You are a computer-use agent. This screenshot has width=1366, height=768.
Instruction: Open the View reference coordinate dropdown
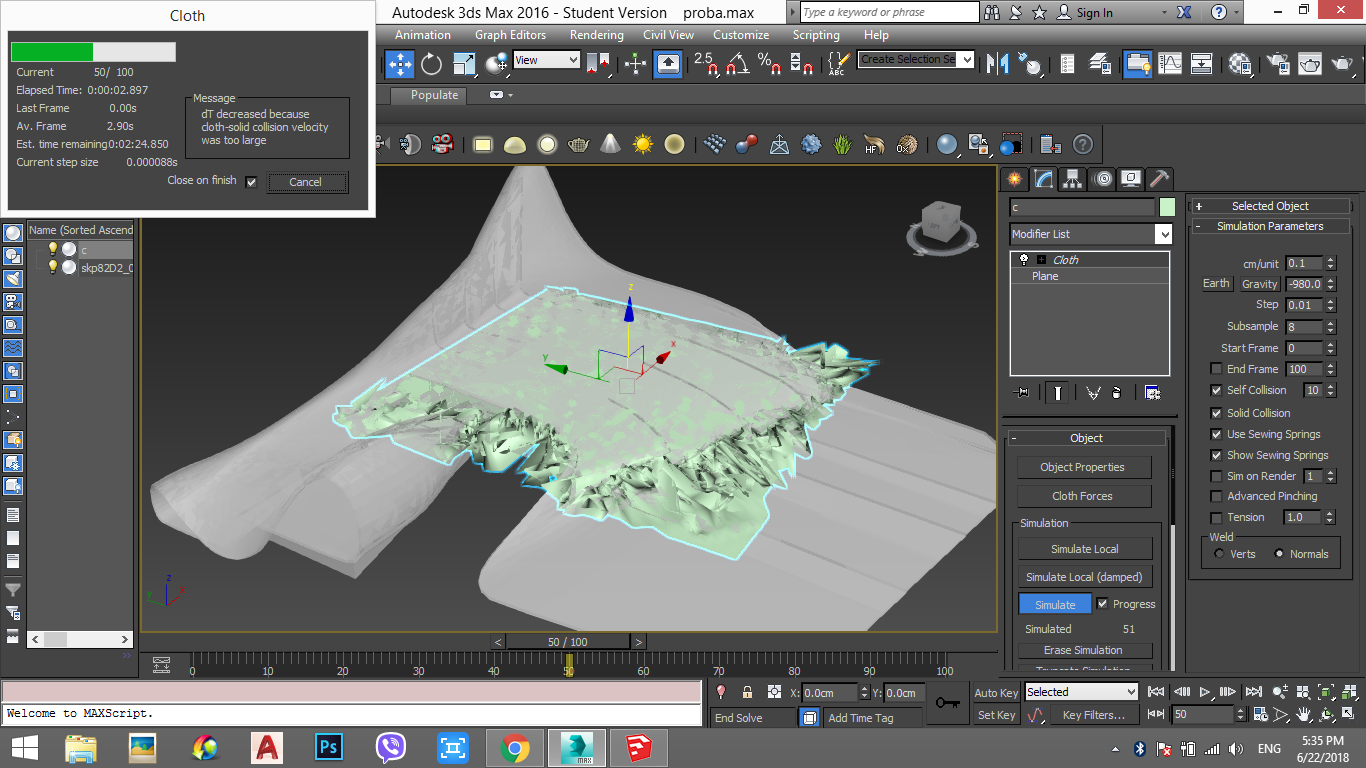tap(546, 60)
